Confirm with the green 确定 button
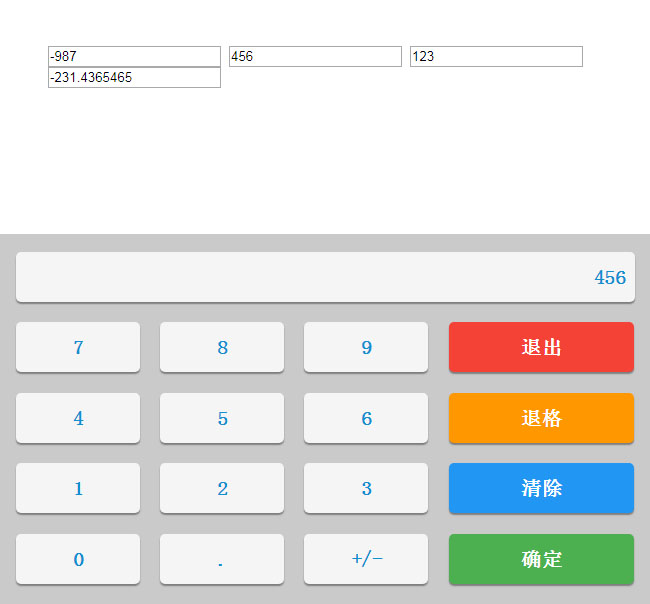 pyautogui.click(x=541, y=559)
